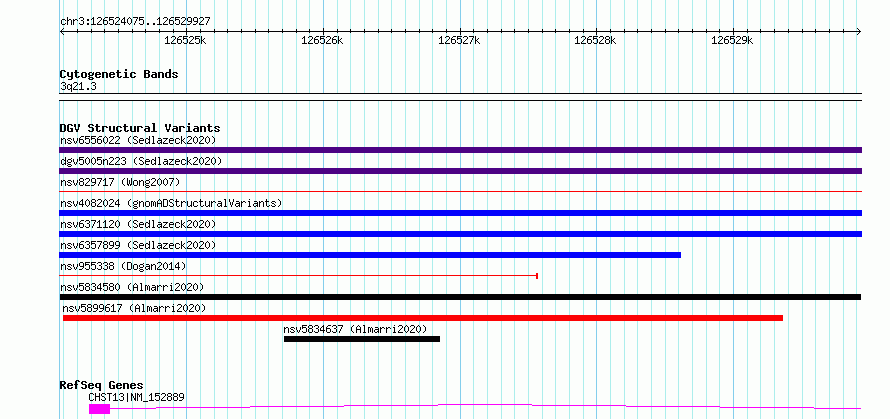Click the nsv6371120 (Sedlazeck2020) label

(138, 224)
